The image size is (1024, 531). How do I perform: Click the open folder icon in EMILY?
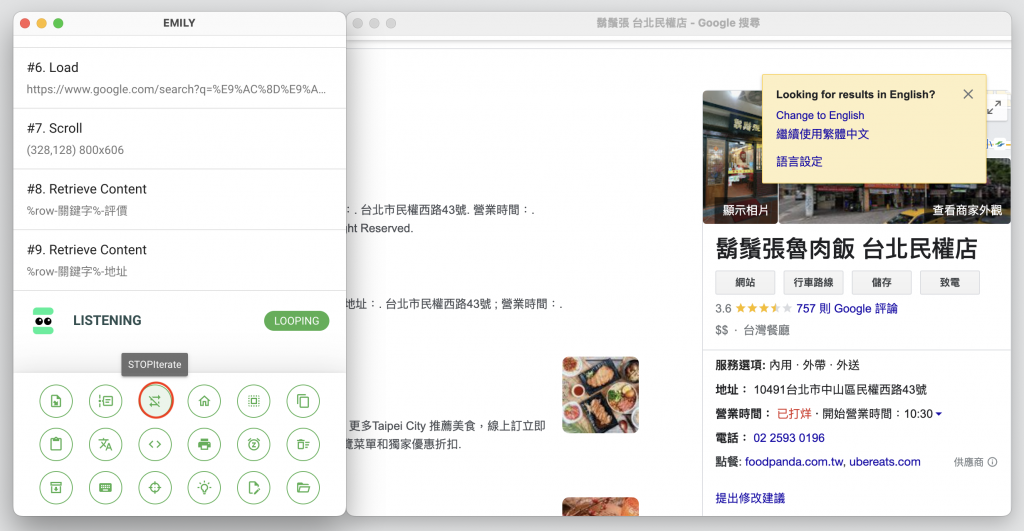point(303,487)
